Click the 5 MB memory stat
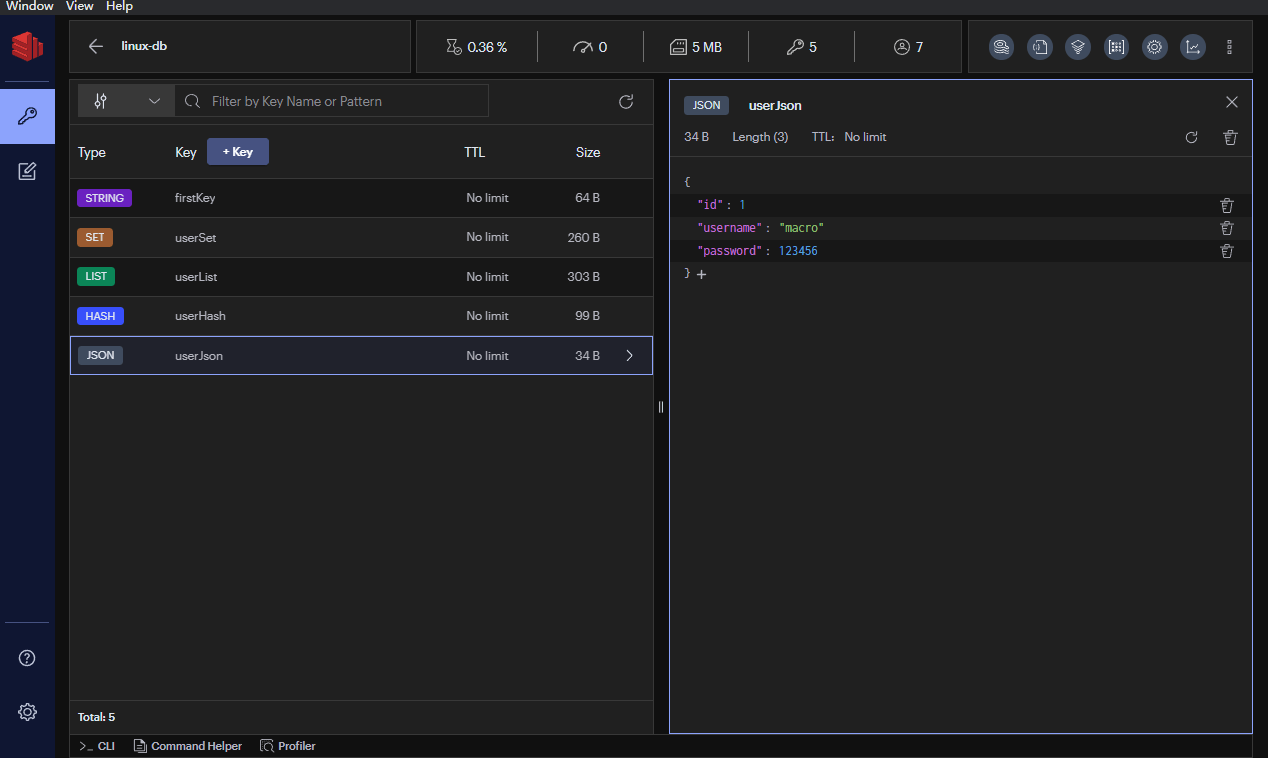 [x=695, y=47]
